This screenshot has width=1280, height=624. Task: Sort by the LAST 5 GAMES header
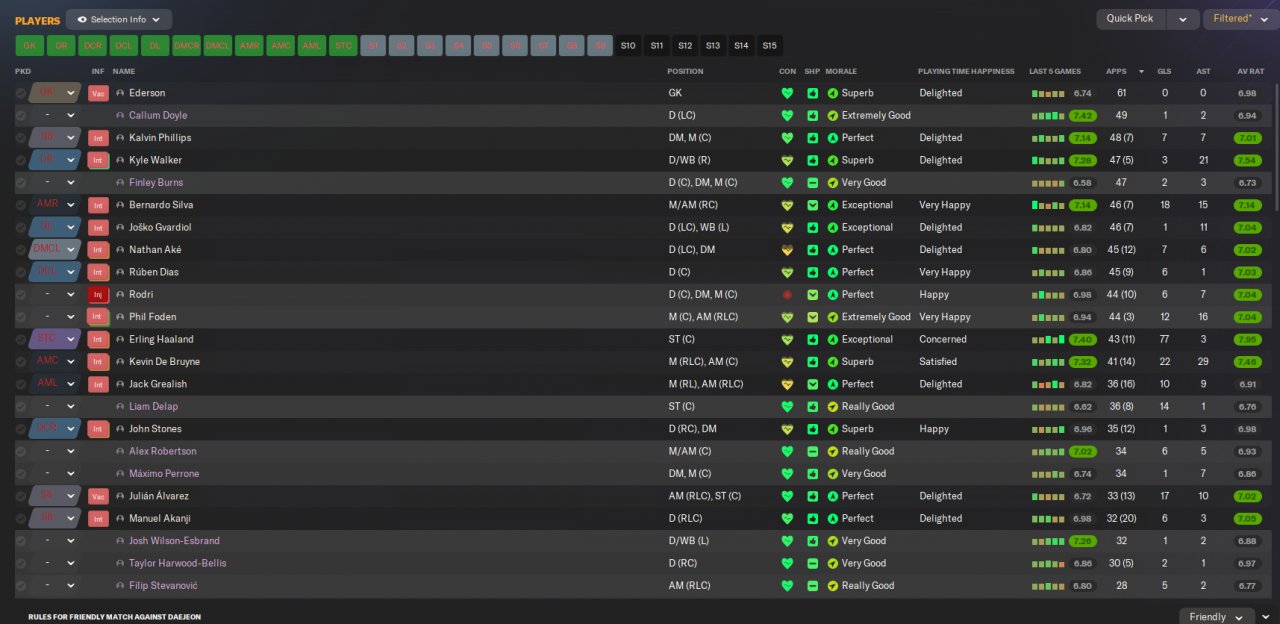pos(1055,71)
